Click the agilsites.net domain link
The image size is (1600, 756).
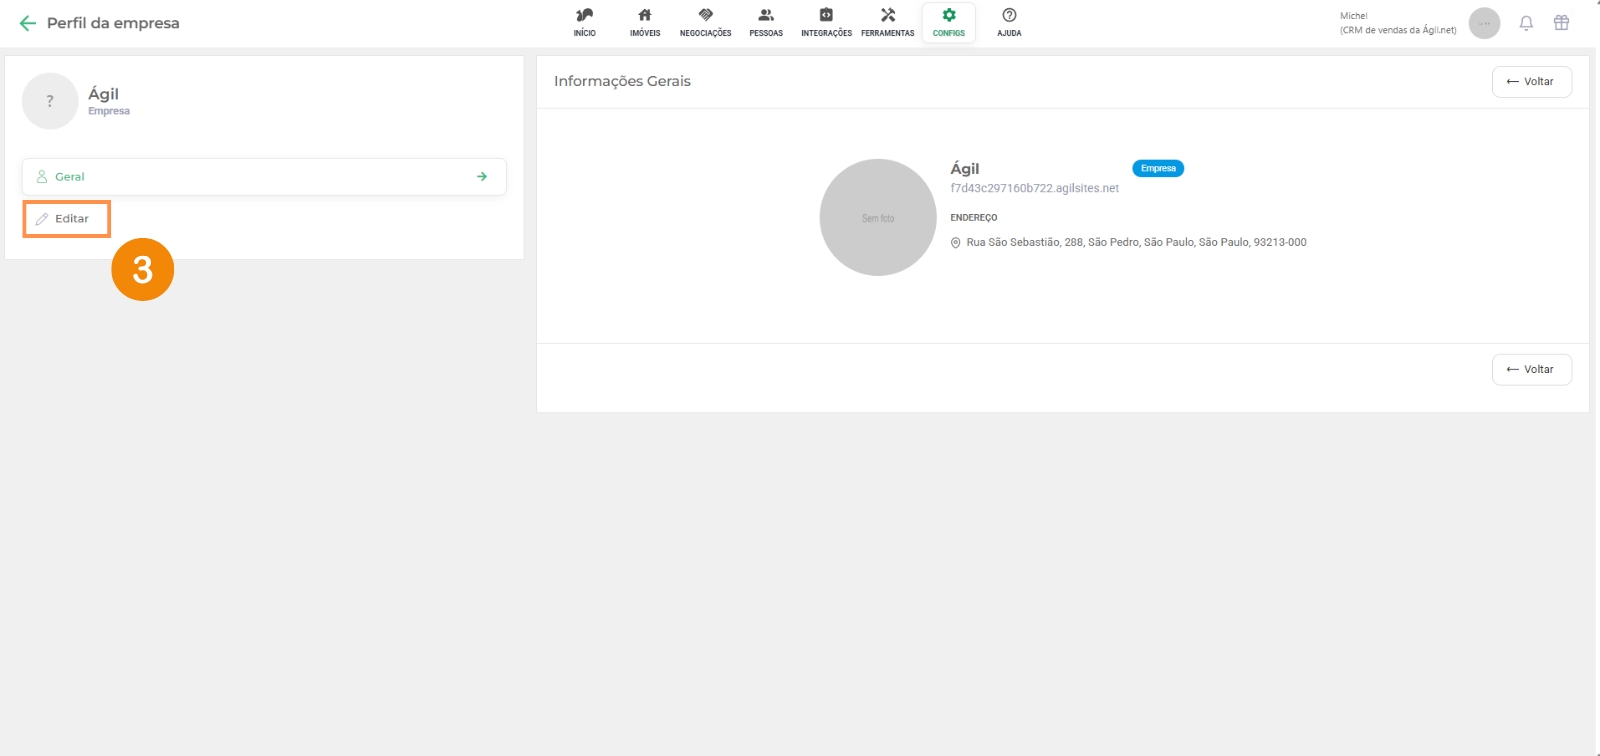tap(1034, 188)
